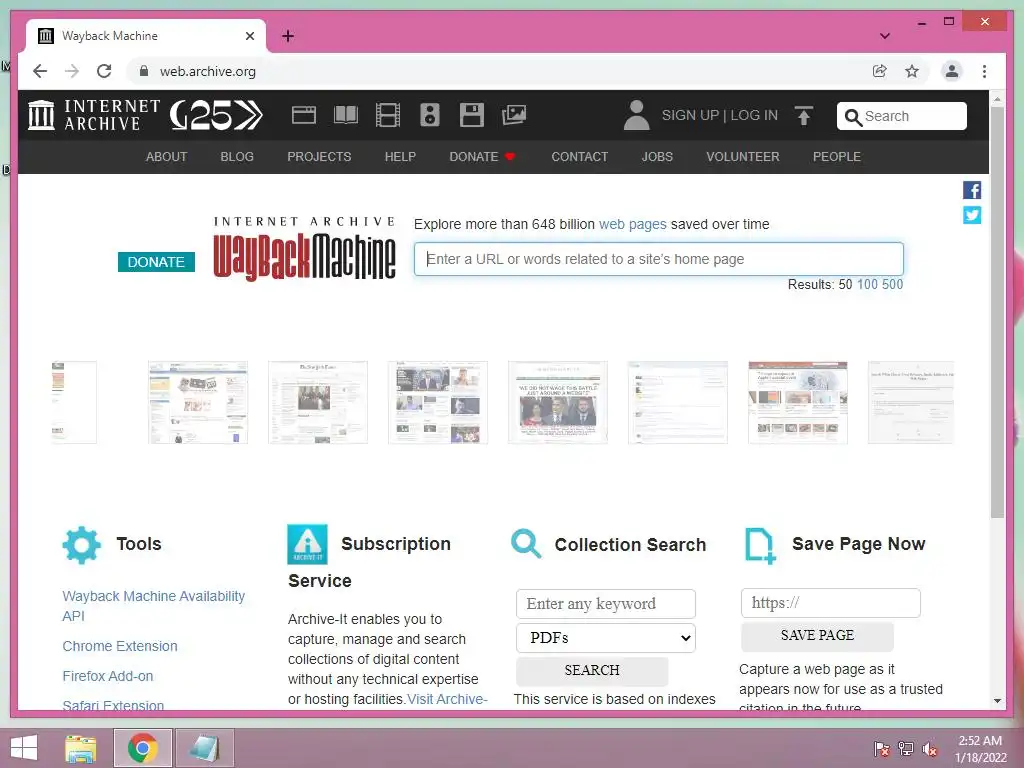Click the share page icon in address bar
This screenshot has width=1024, height=768.
click(880, 71)
